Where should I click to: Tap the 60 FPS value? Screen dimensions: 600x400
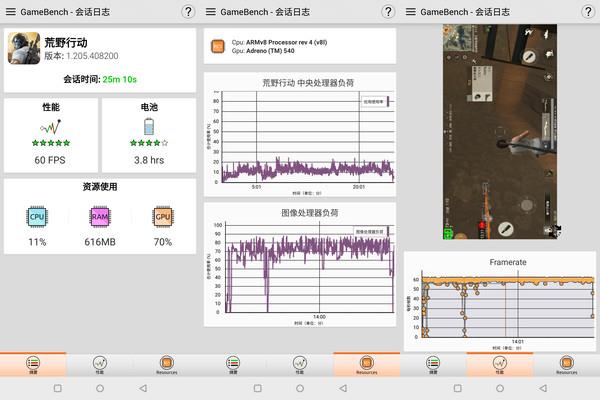[50, 160]
